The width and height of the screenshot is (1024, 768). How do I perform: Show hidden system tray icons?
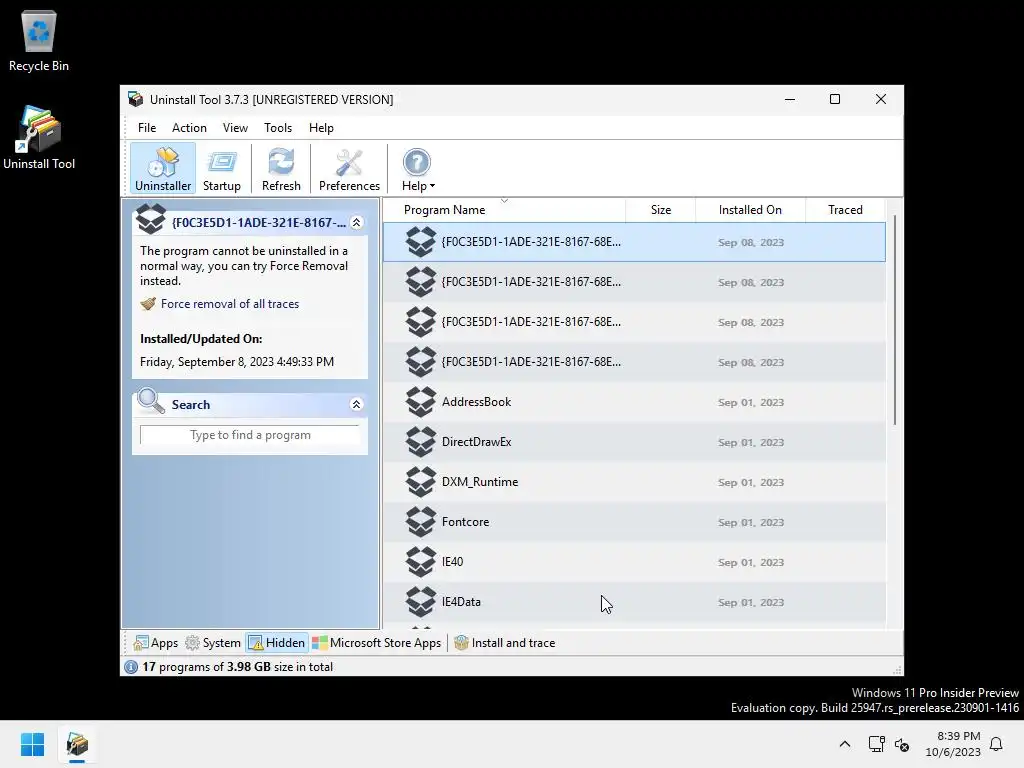click(844, 744)
